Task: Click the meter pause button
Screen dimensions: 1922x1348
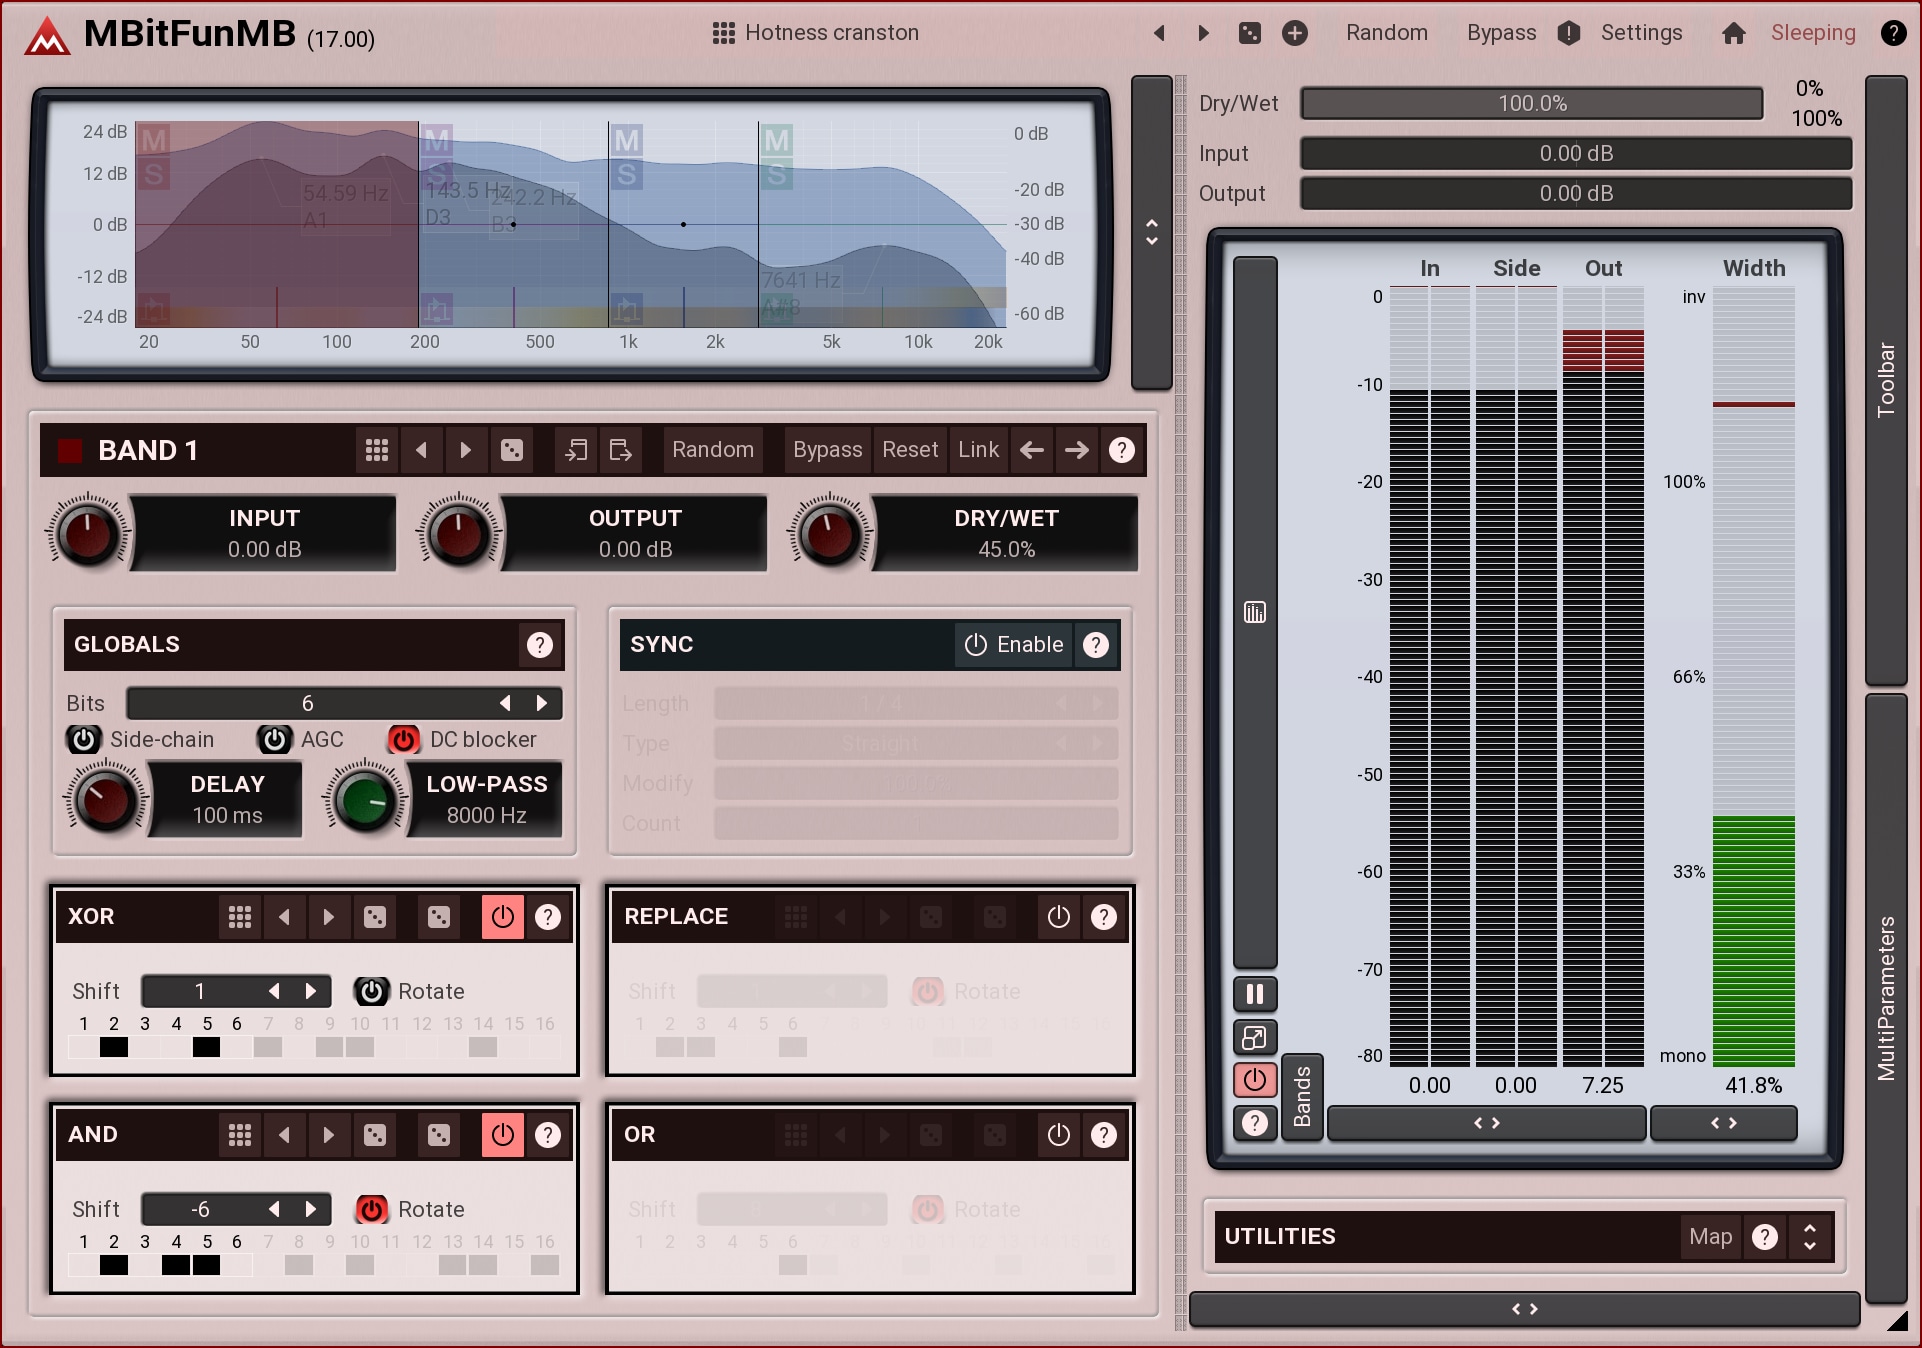Action: pyautogui.click(x=1254, y=994)
